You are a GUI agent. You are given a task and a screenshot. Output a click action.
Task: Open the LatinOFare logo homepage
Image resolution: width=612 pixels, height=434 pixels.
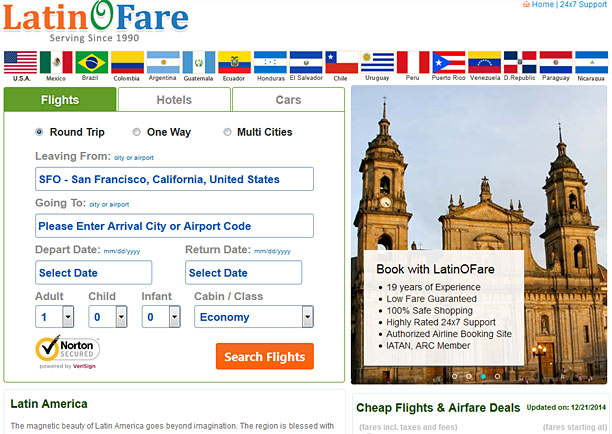pyautogui.click(x=96, y=21)
